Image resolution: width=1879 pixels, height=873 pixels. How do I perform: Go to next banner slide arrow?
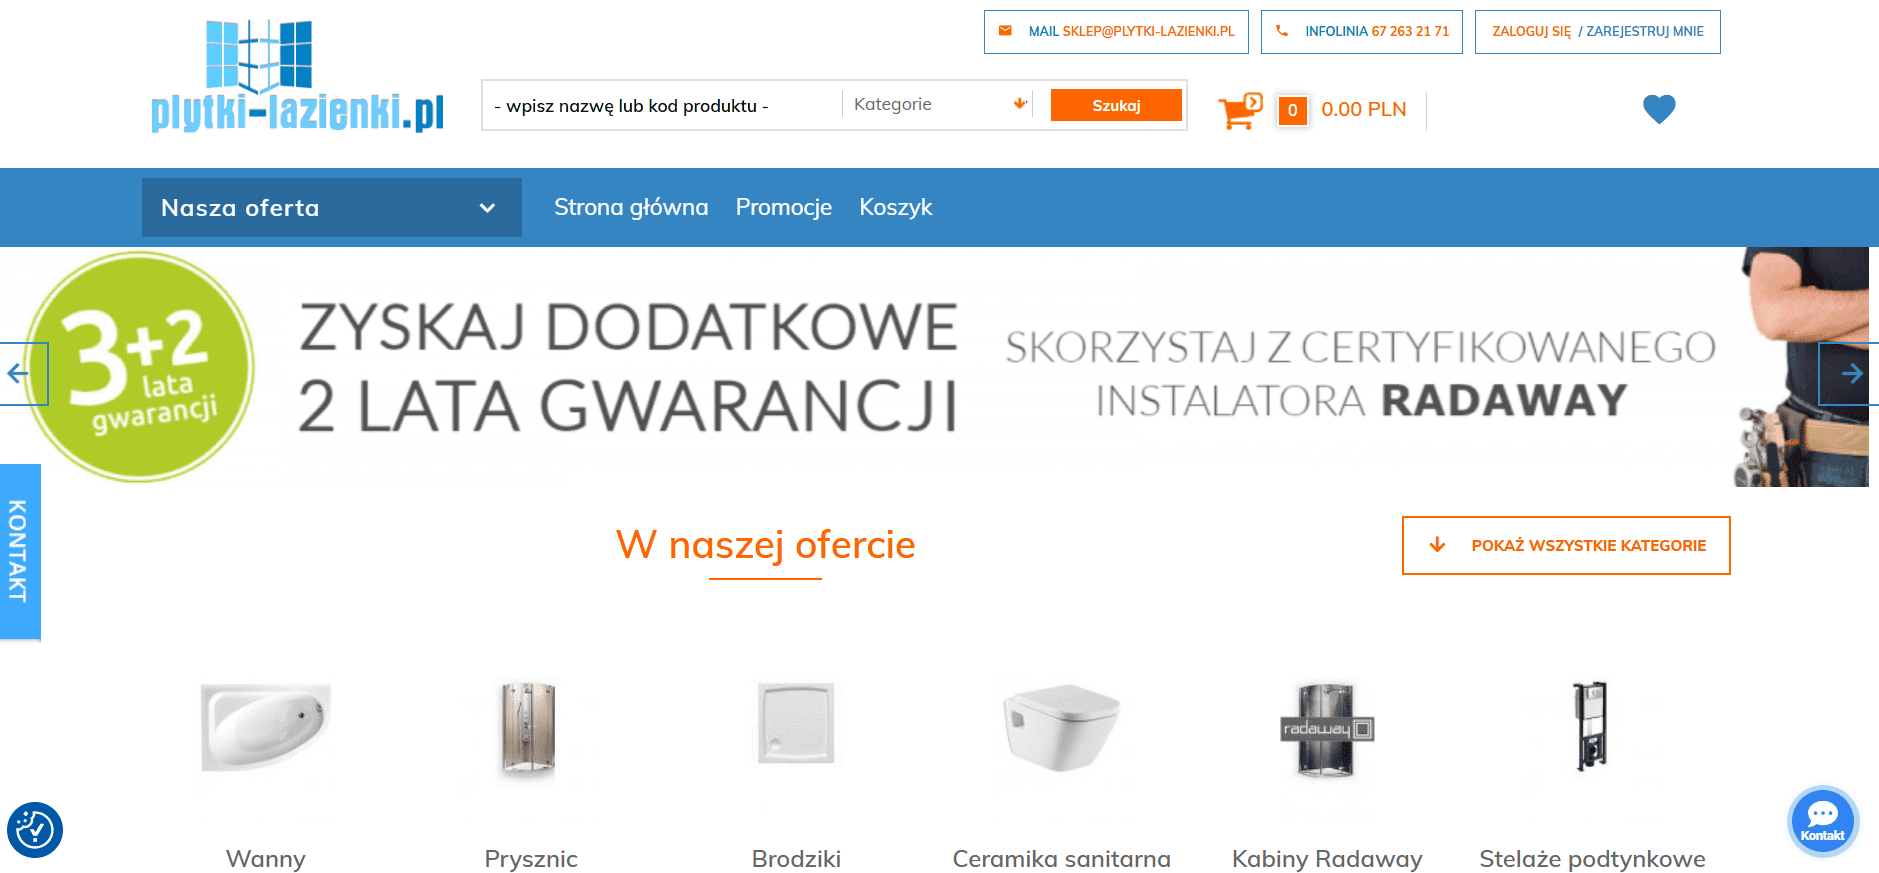pyautogui.click(x=1849, y=374)
